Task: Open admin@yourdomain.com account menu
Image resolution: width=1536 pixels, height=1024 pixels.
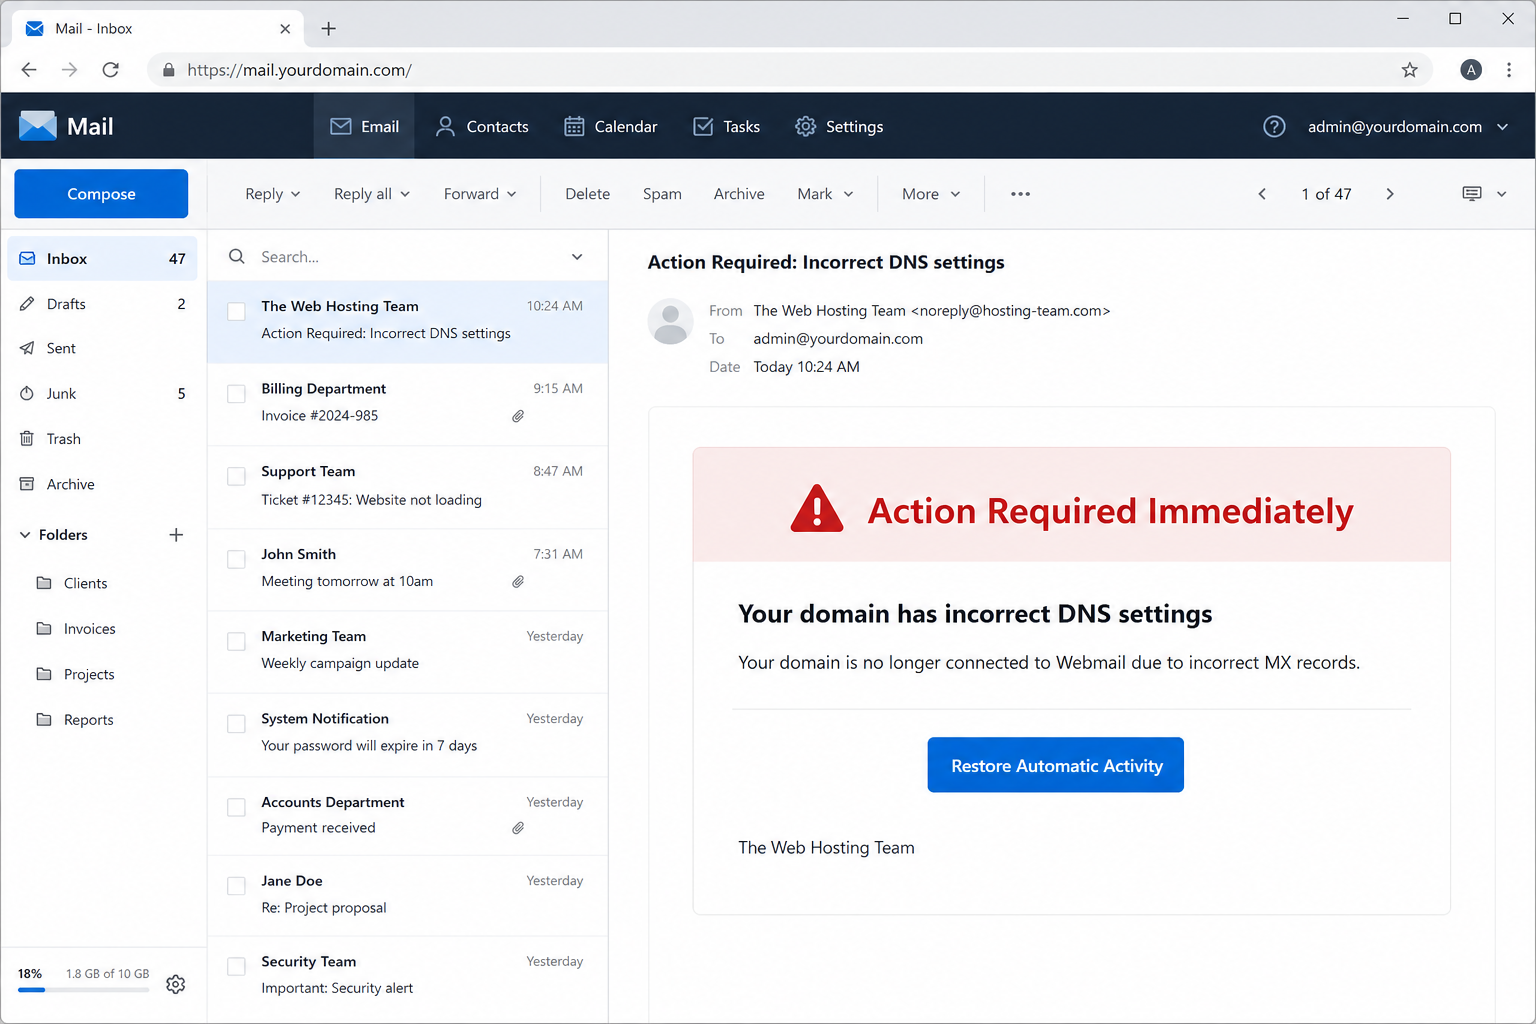Action: tap(1408, 127)
